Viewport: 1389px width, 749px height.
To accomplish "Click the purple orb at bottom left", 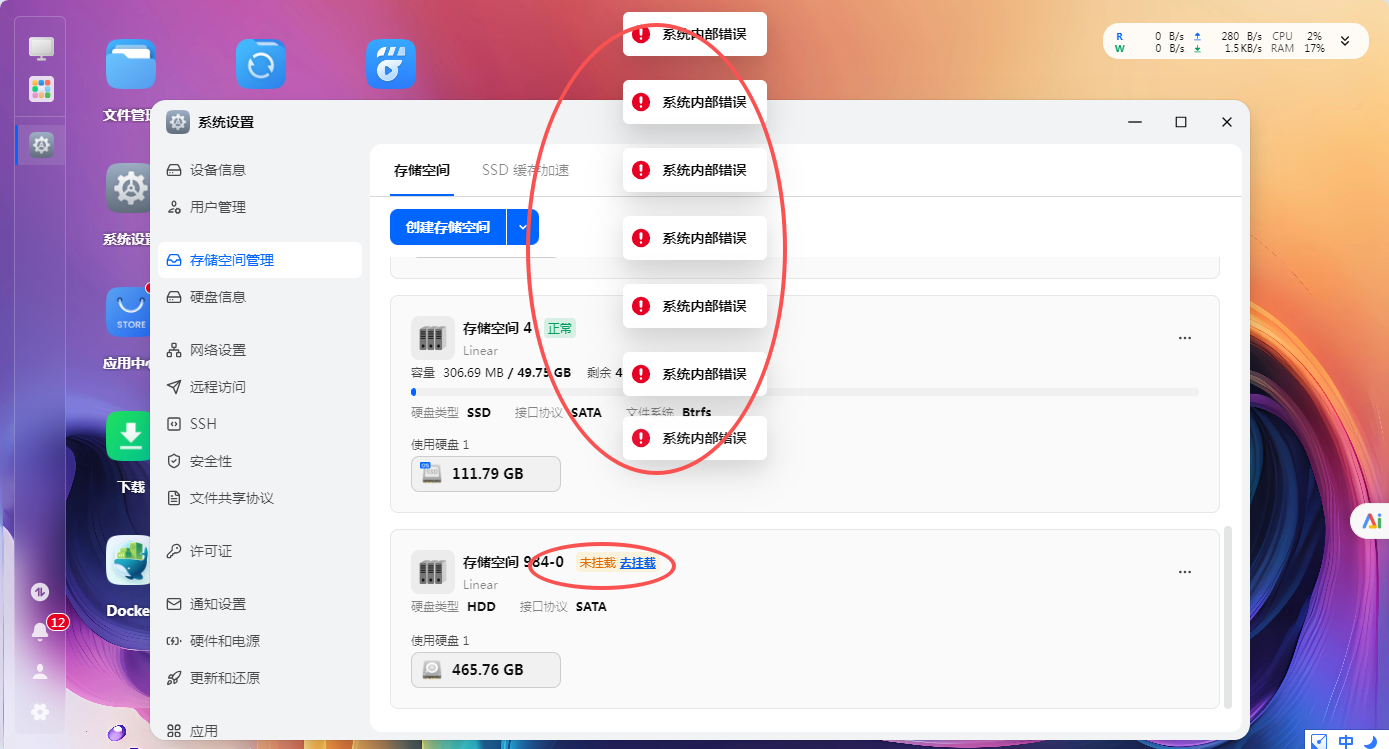I will (x=117, y=735).
